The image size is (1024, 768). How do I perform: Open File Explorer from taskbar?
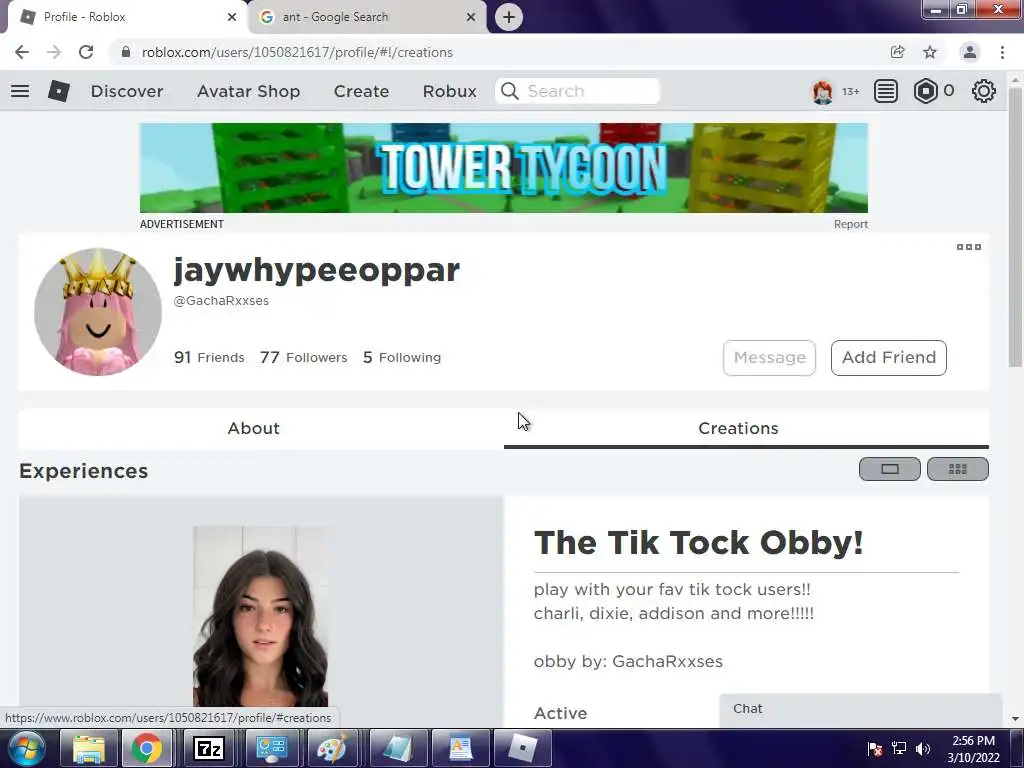click(88, 748)
